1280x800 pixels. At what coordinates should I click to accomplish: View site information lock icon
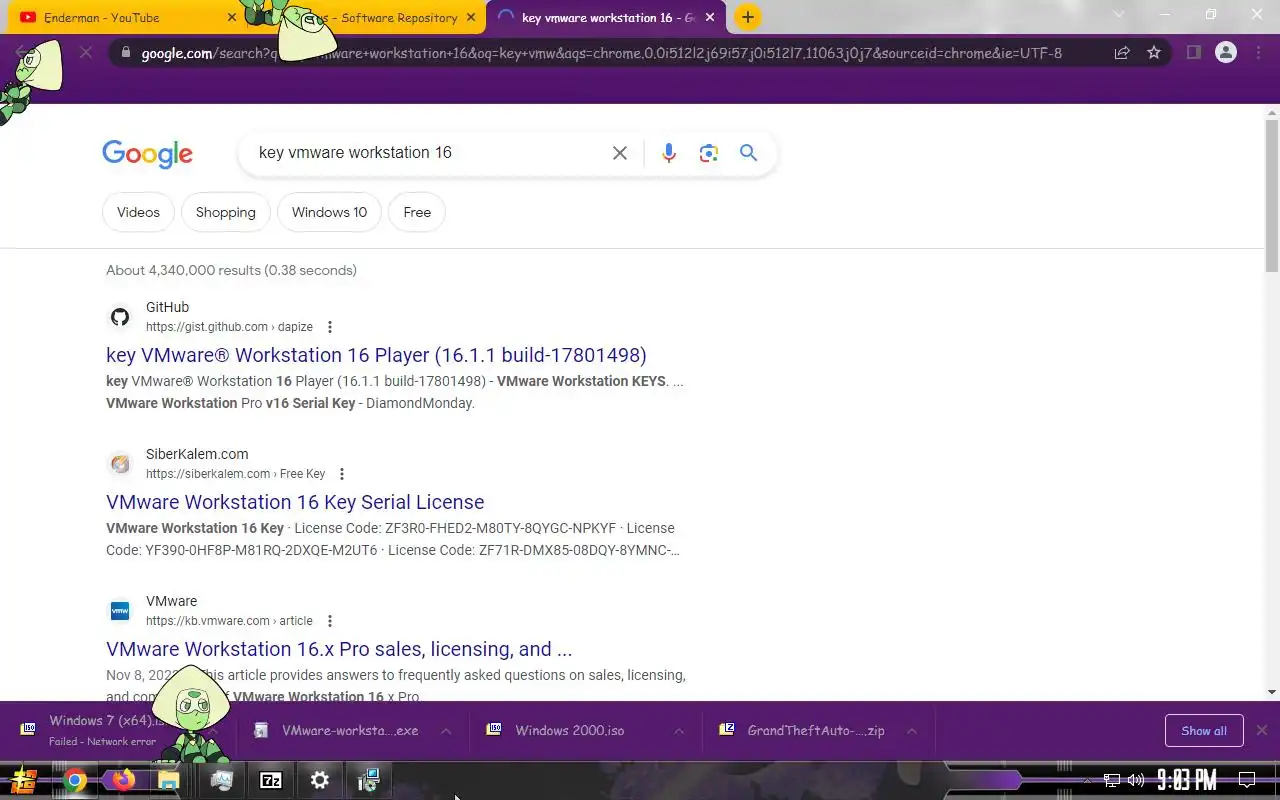[x=124, y=53]
